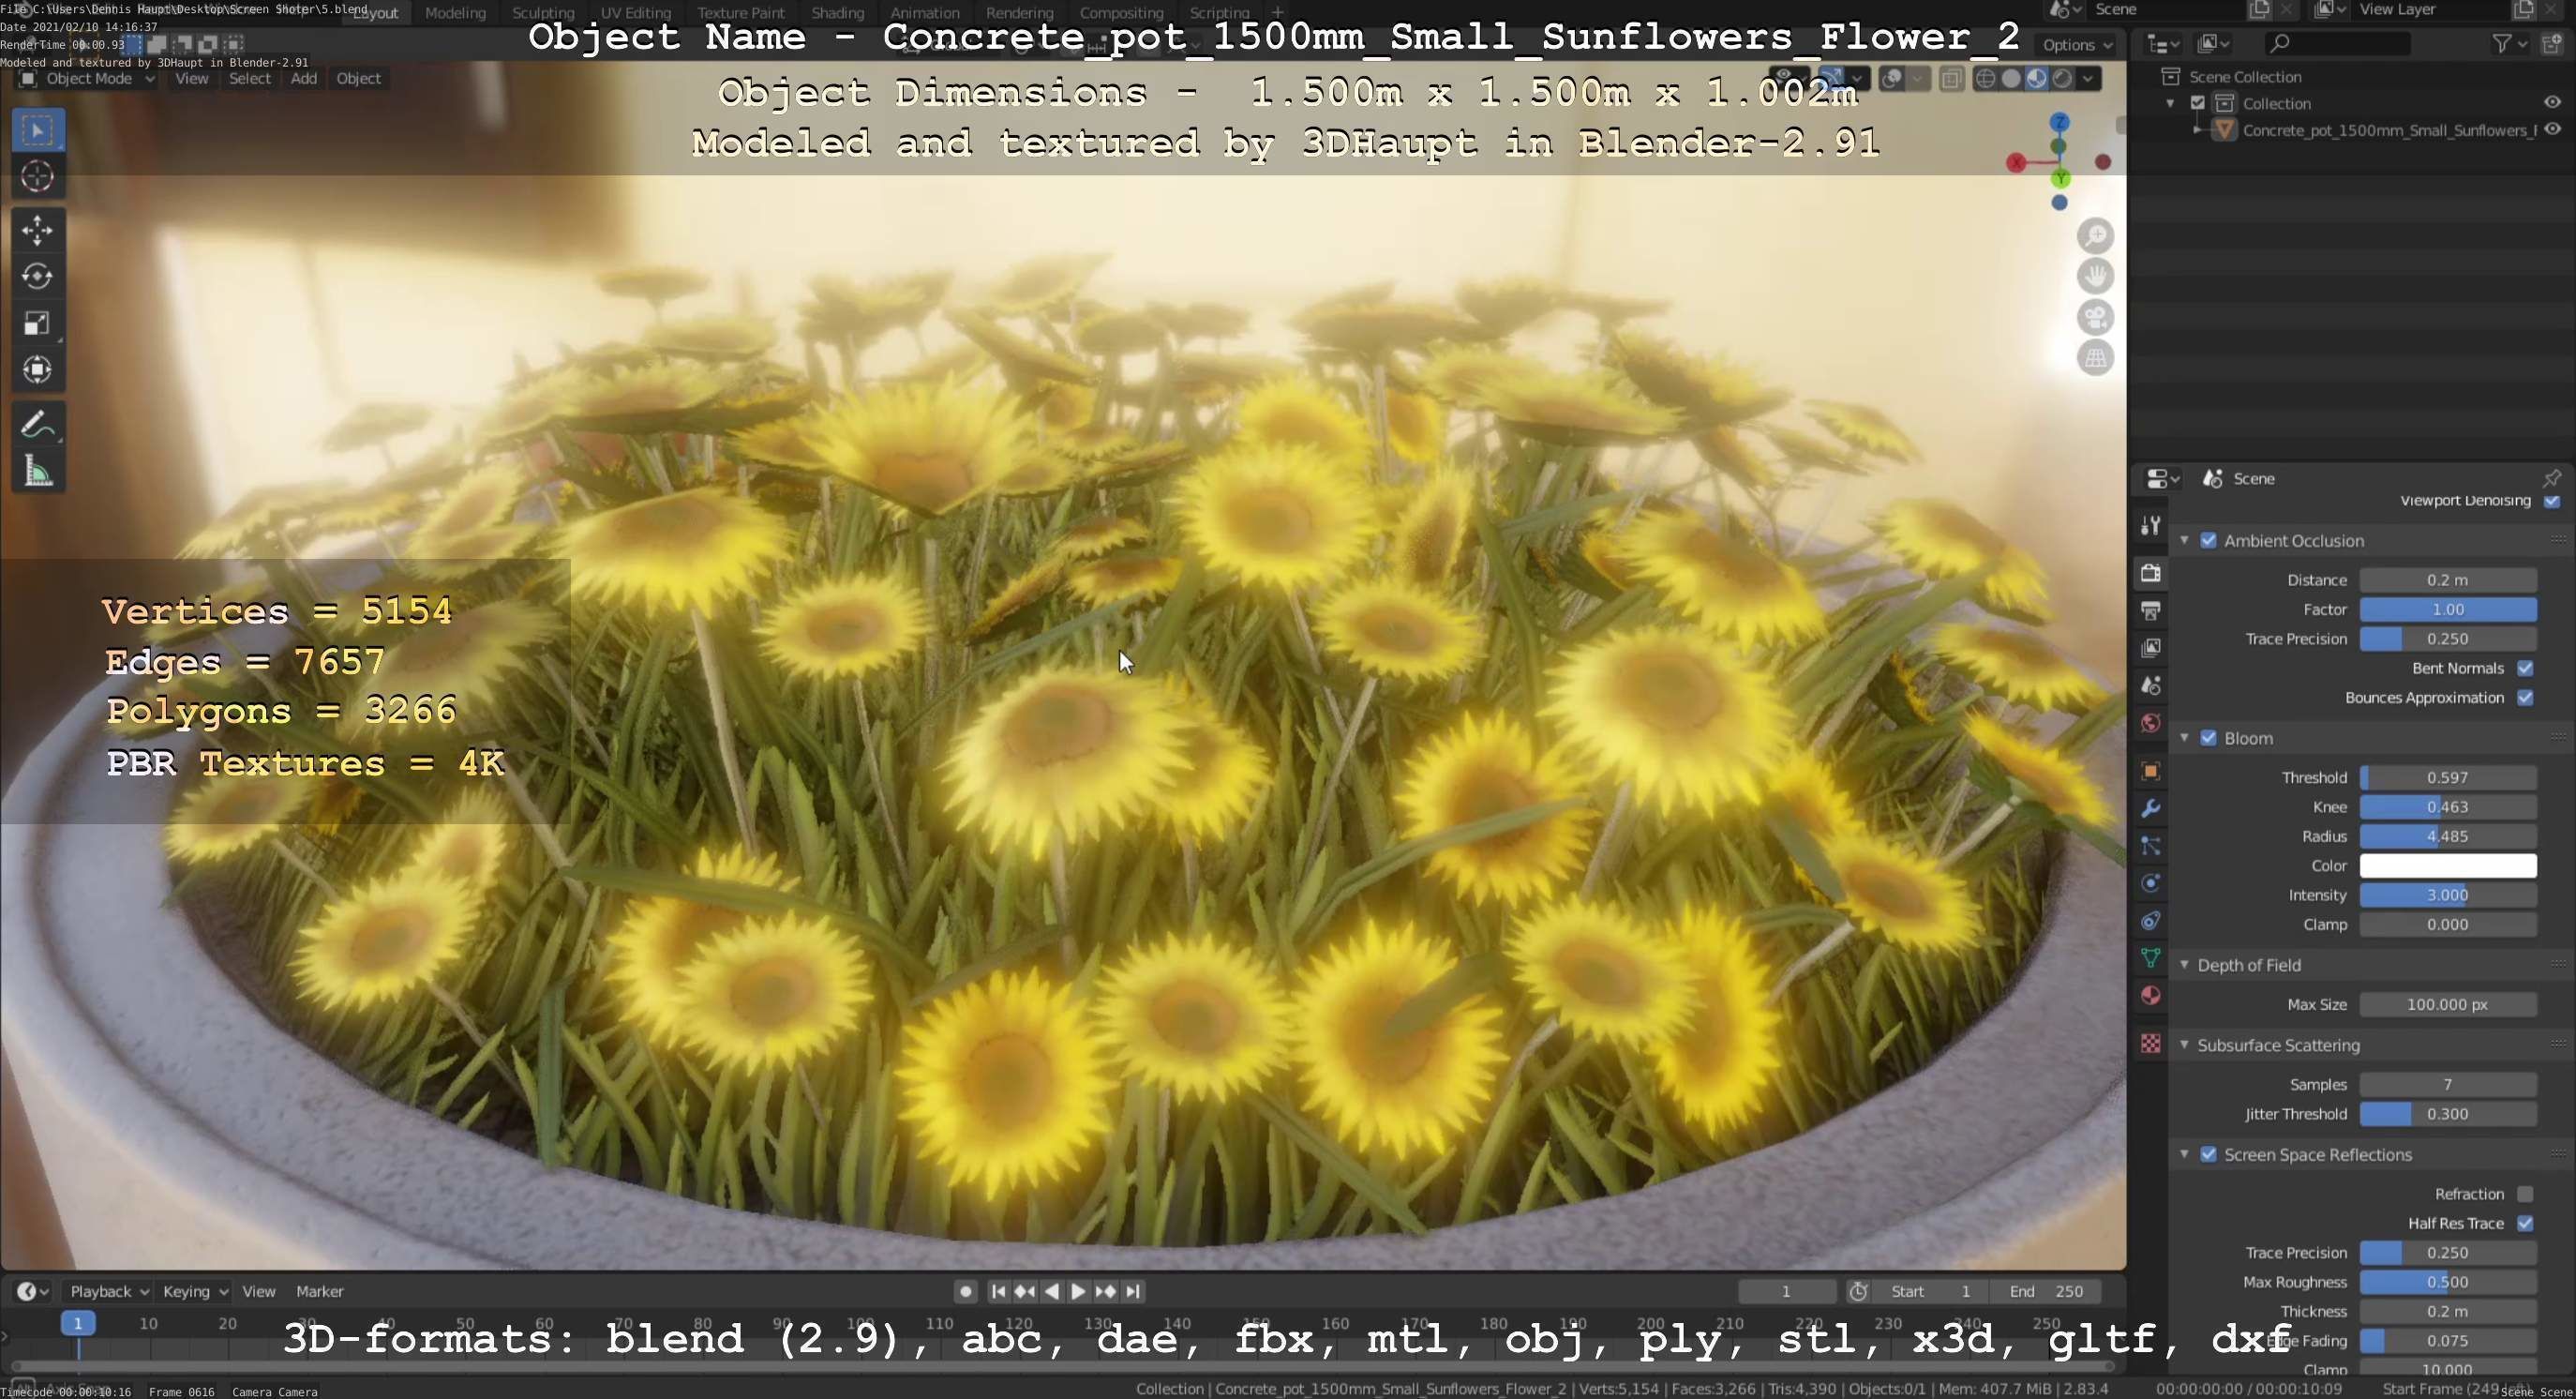Disable the Bloom checkbox
This screenshot has height=1399, width=2576.
click(x=2208, y=738)
